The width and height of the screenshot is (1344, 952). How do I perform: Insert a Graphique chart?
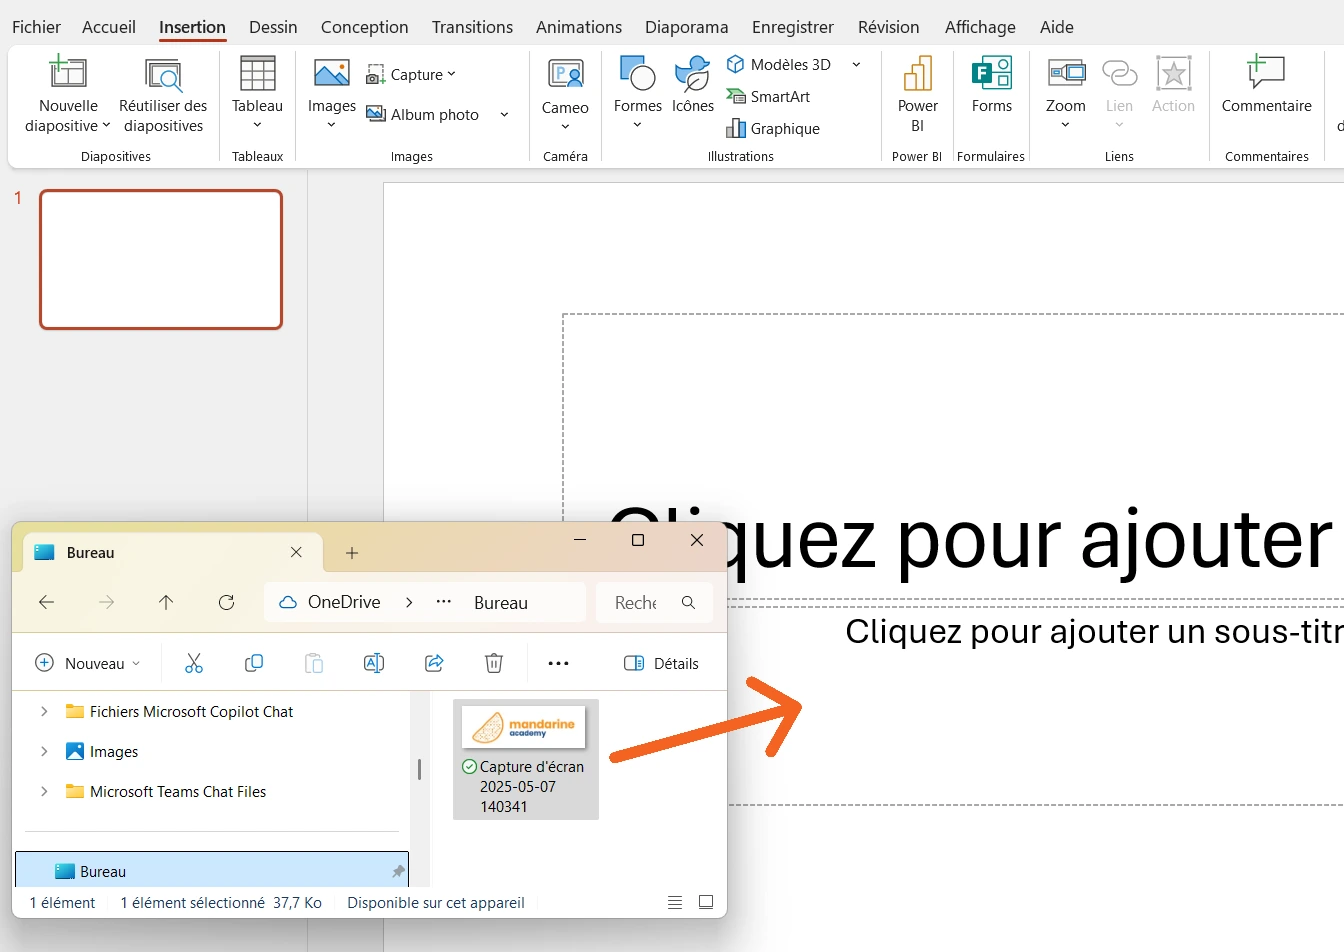pos(773,128)
